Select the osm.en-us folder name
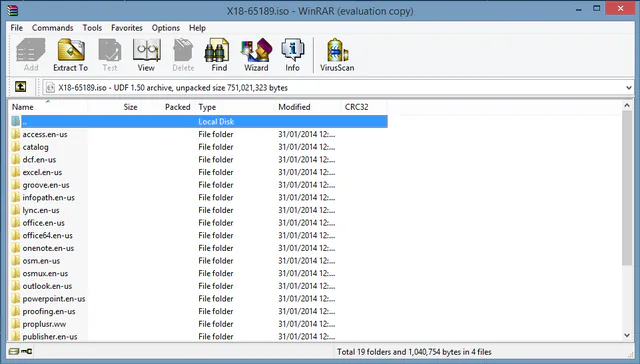Image resolution: width=640 pixels, height=364 pixels. point(41,261)
